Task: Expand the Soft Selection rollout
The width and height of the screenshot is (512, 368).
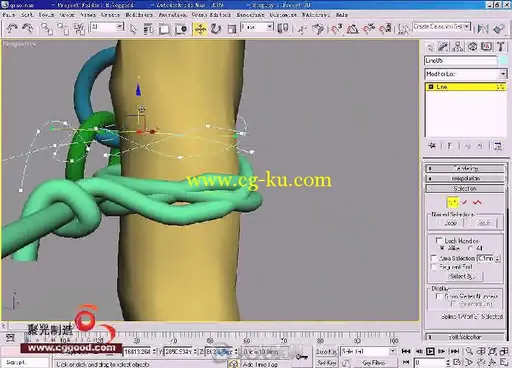Action: pyautogui.click(x=466, y=337)
